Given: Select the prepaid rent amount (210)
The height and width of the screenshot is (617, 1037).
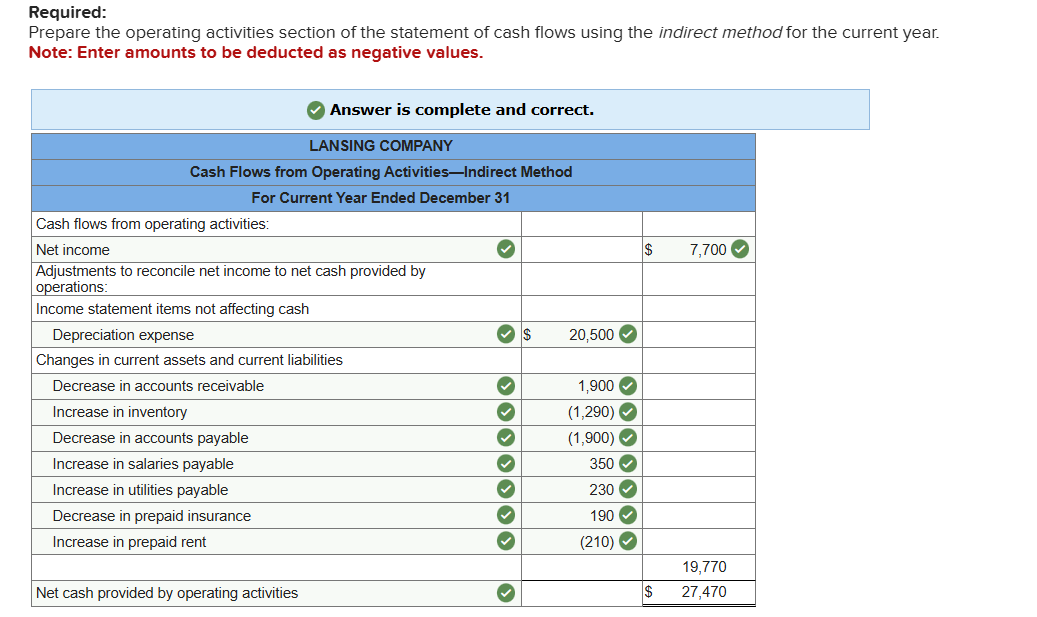Looking at the screenshot, I should 597,542.
